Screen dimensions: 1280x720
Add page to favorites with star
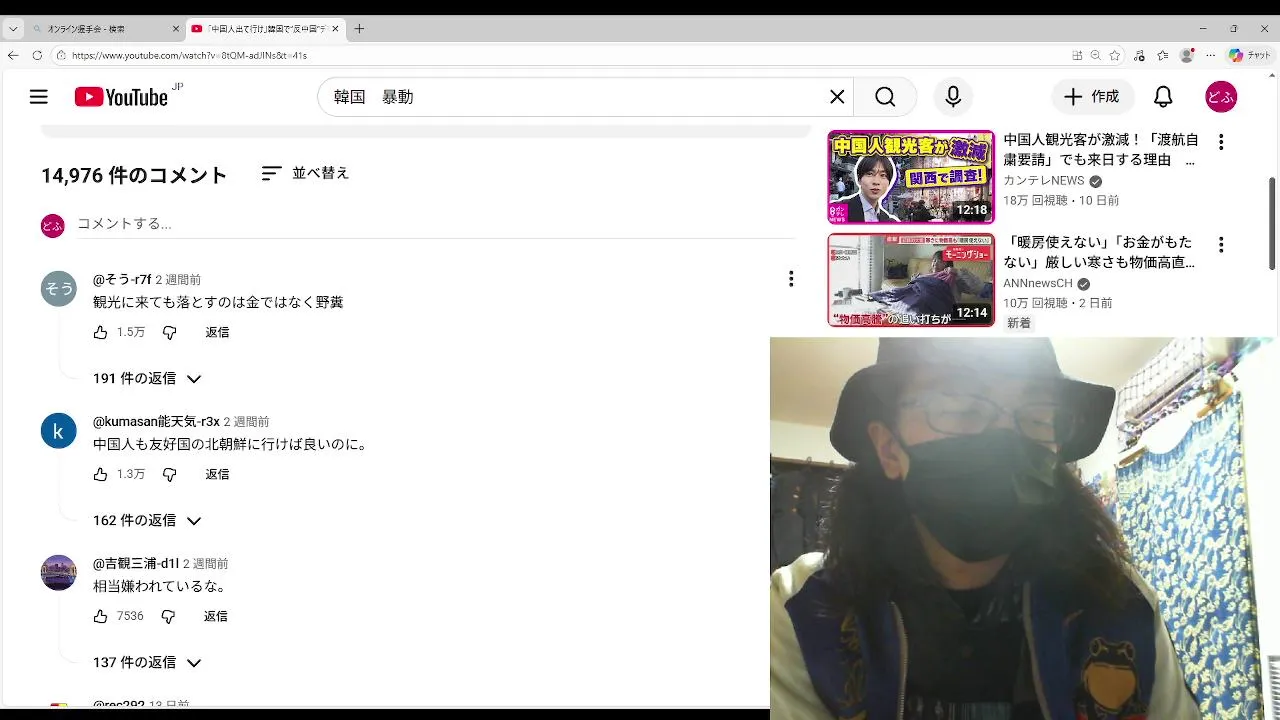(x=1115, y=56)
